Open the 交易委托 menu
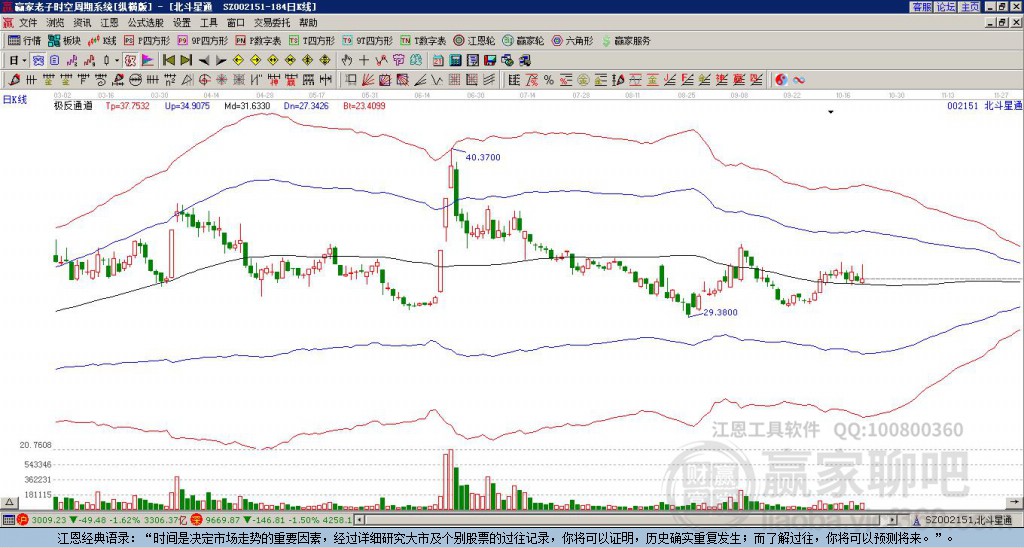Viewport: 1024px width, 548px height. coord(272,23)
